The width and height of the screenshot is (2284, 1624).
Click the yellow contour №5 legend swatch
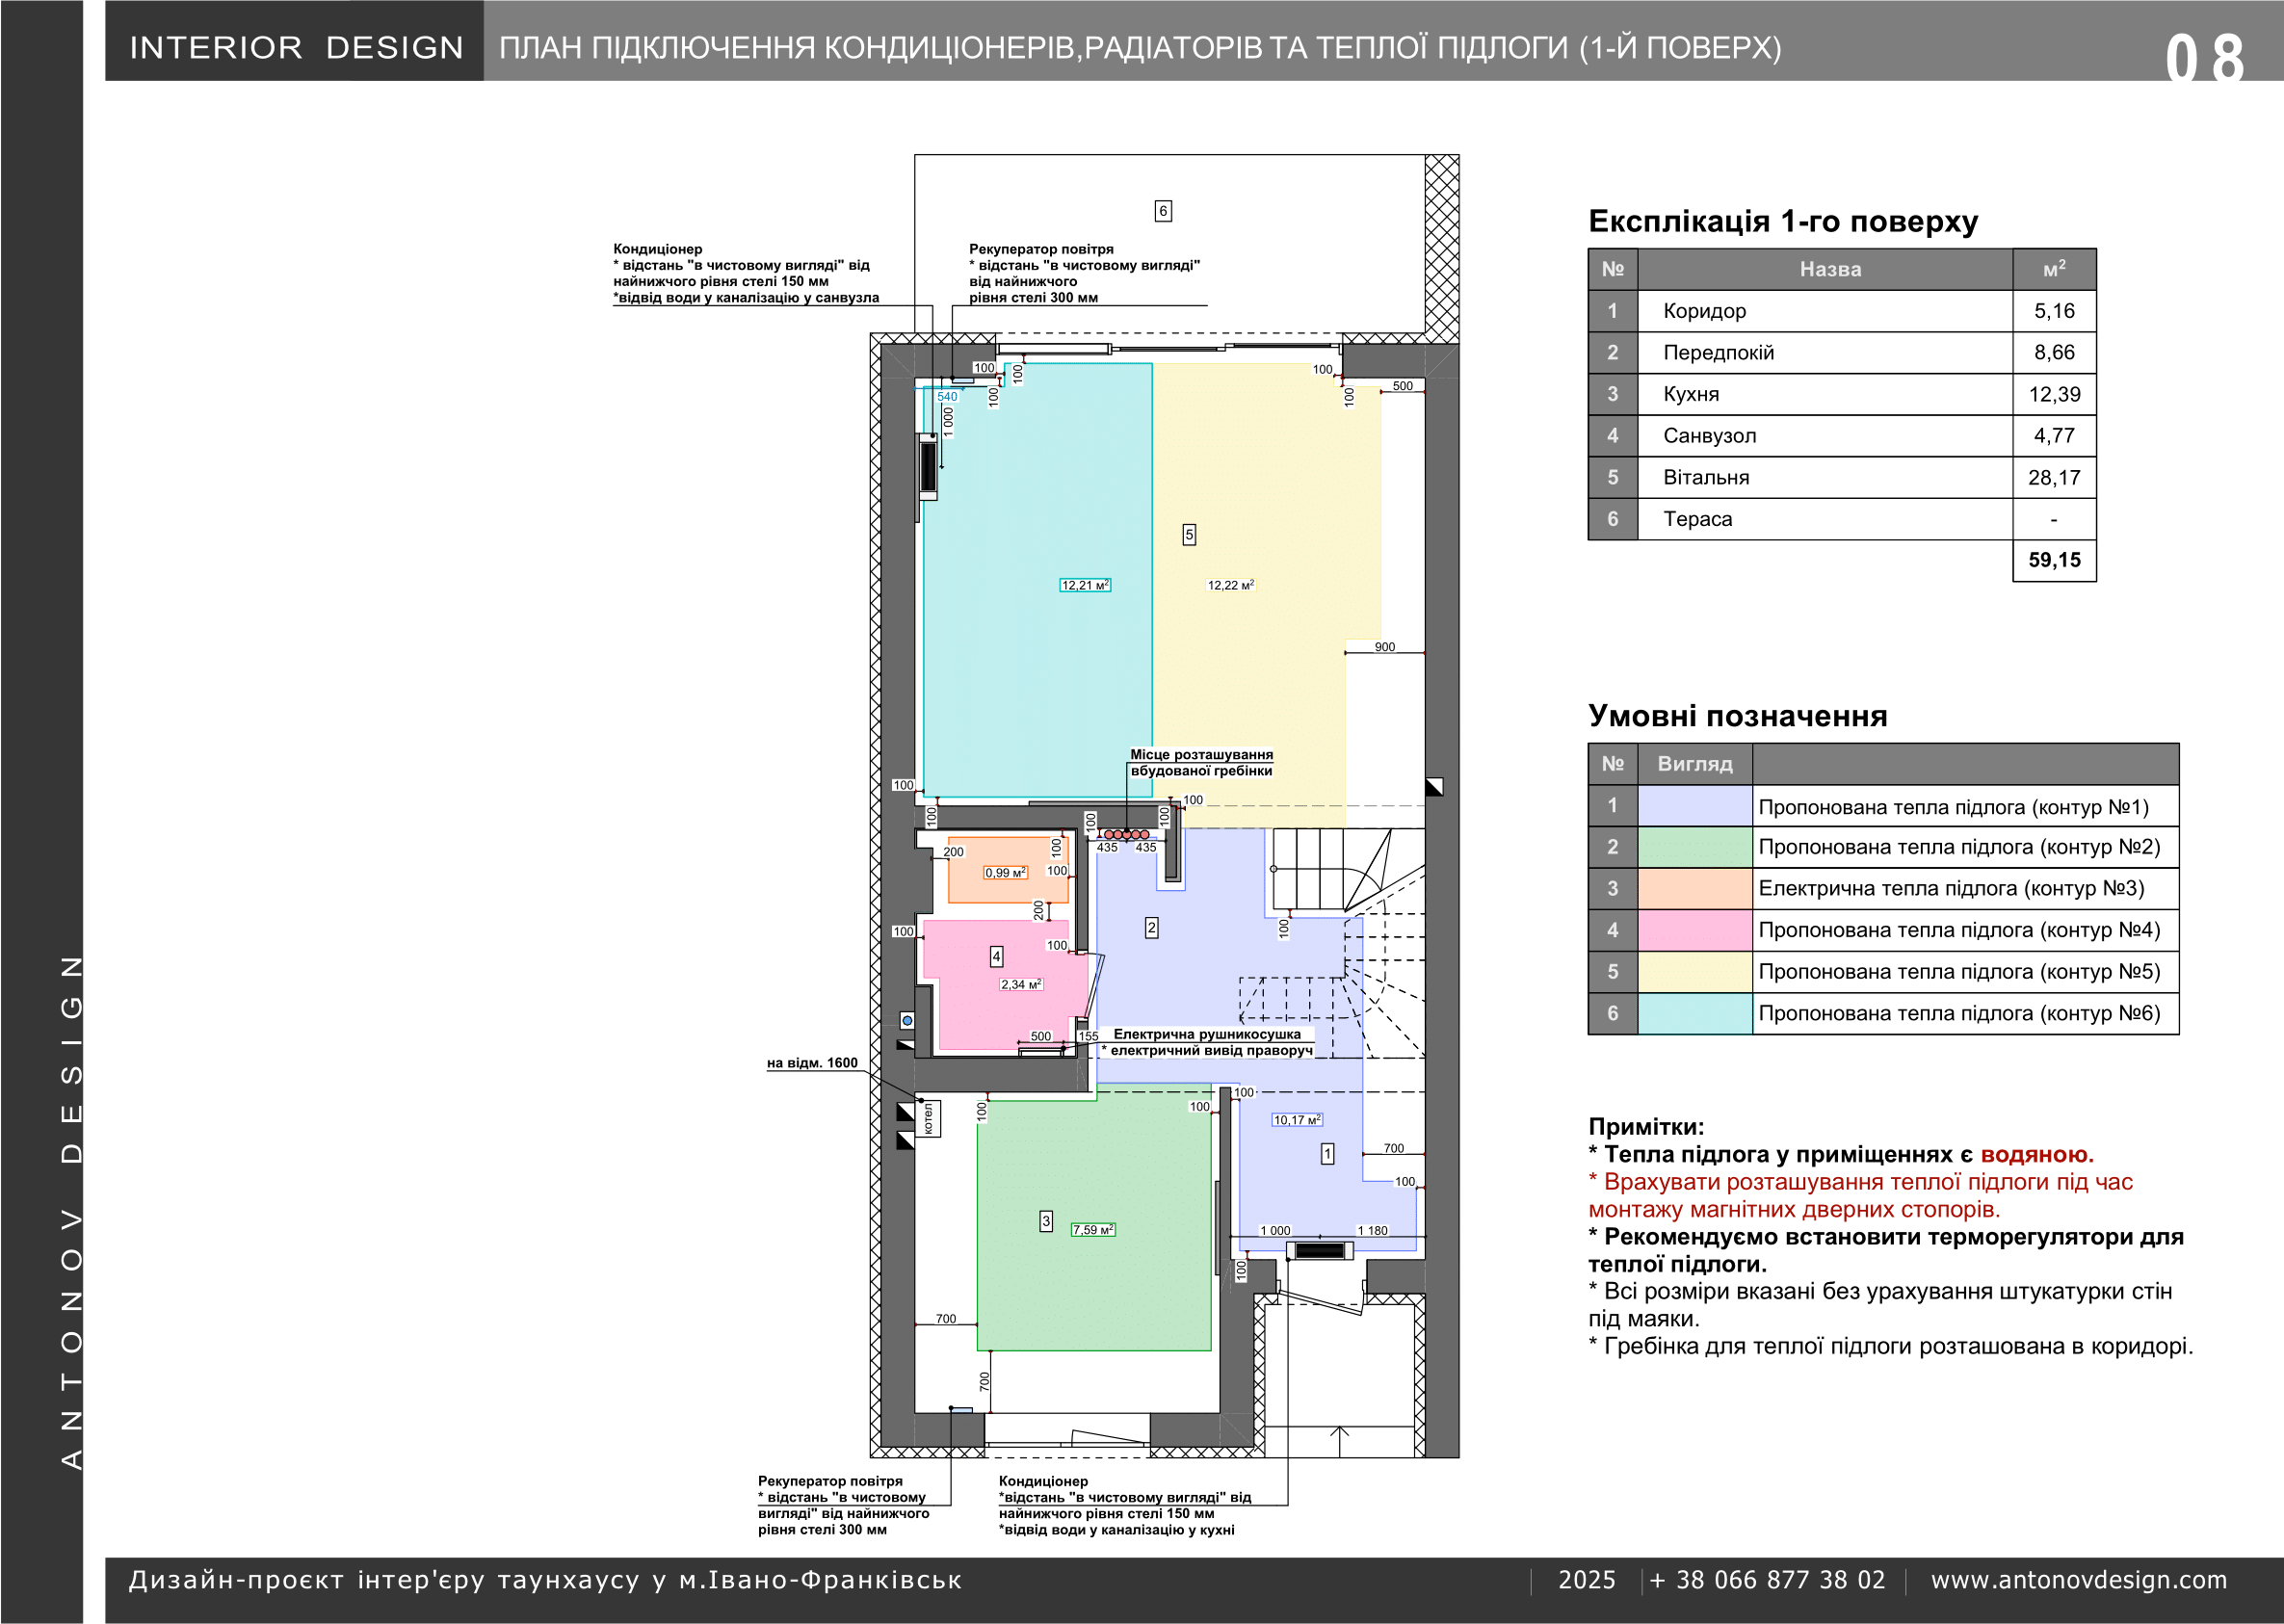pos(1695,972)
